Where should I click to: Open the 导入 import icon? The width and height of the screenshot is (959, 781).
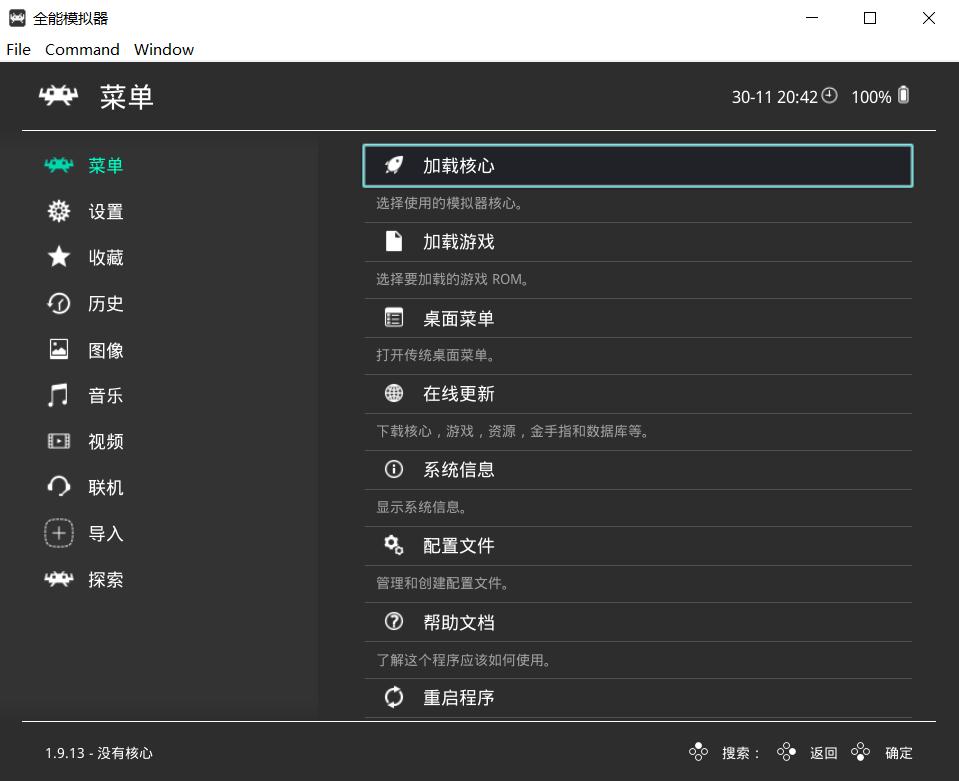pos(59,533)
